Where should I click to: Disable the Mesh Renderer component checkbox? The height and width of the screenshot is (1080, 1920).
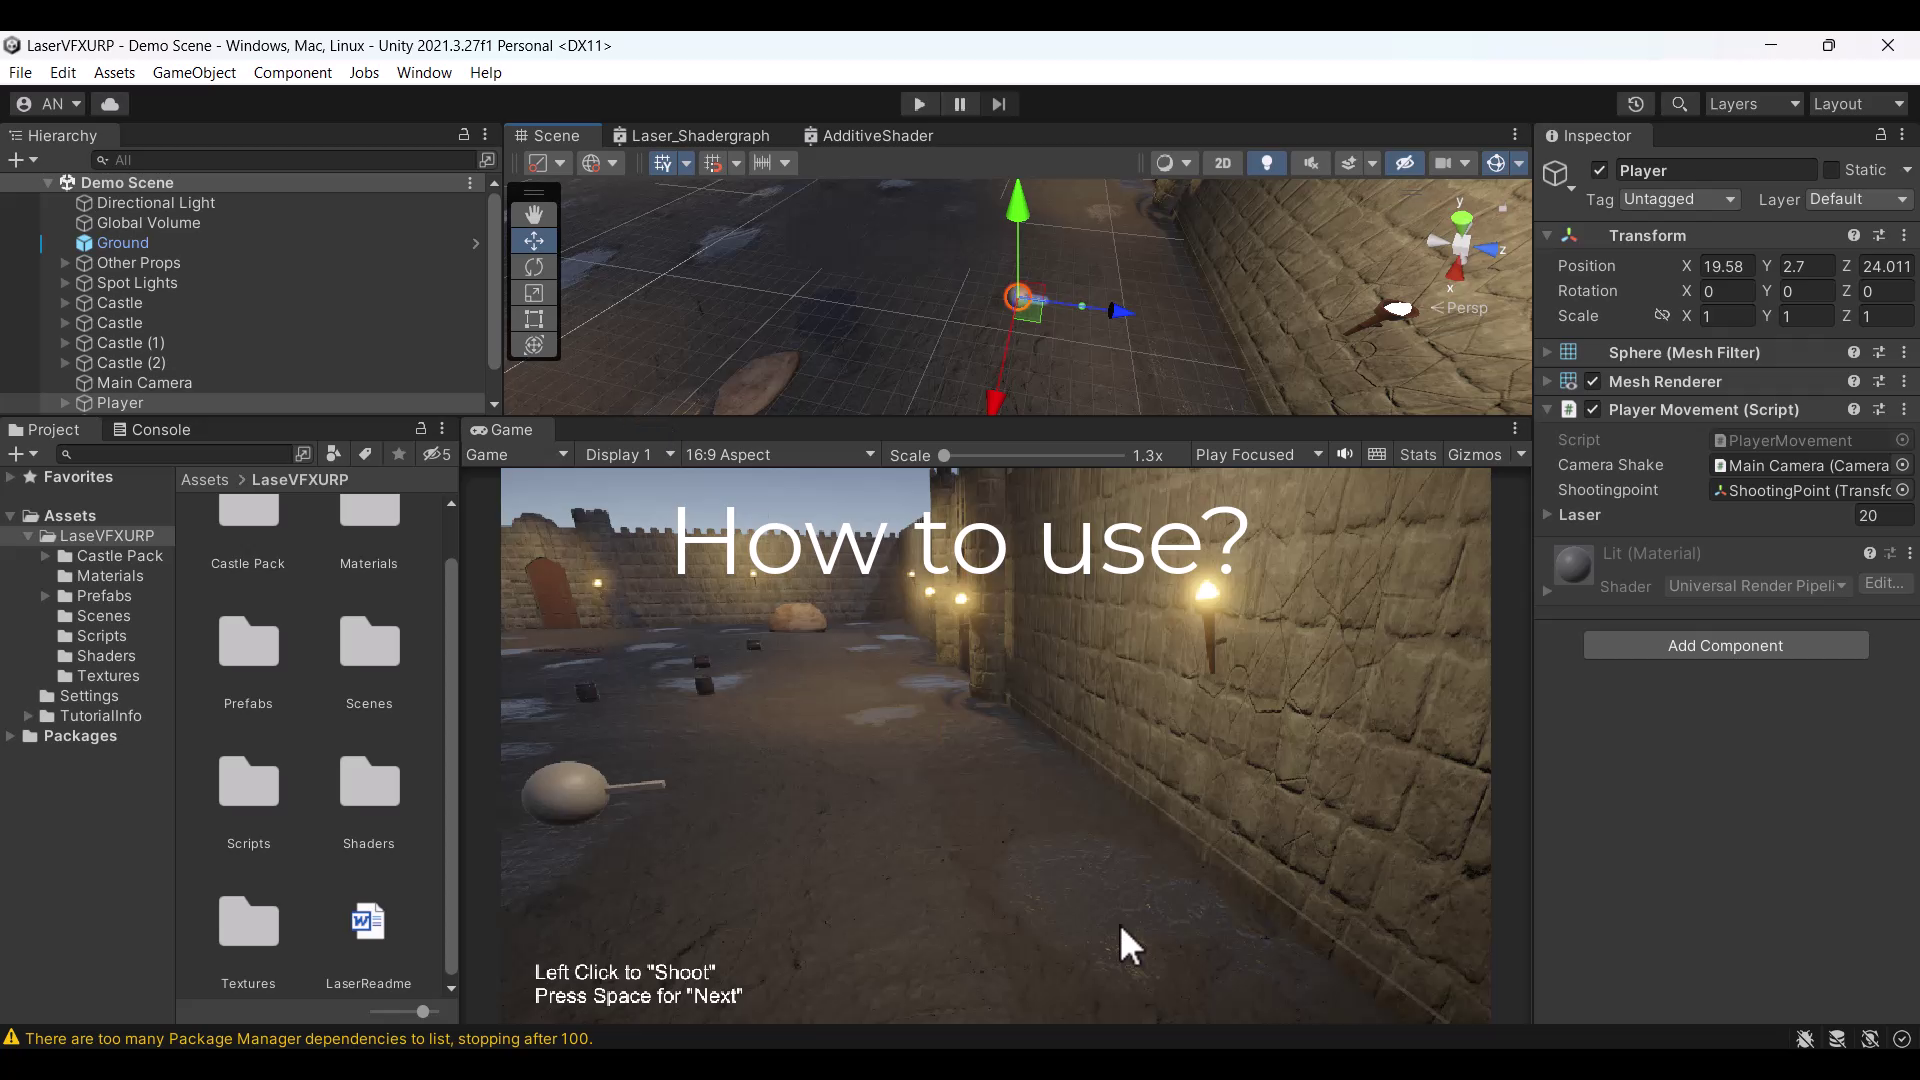tap(1593, 381)
